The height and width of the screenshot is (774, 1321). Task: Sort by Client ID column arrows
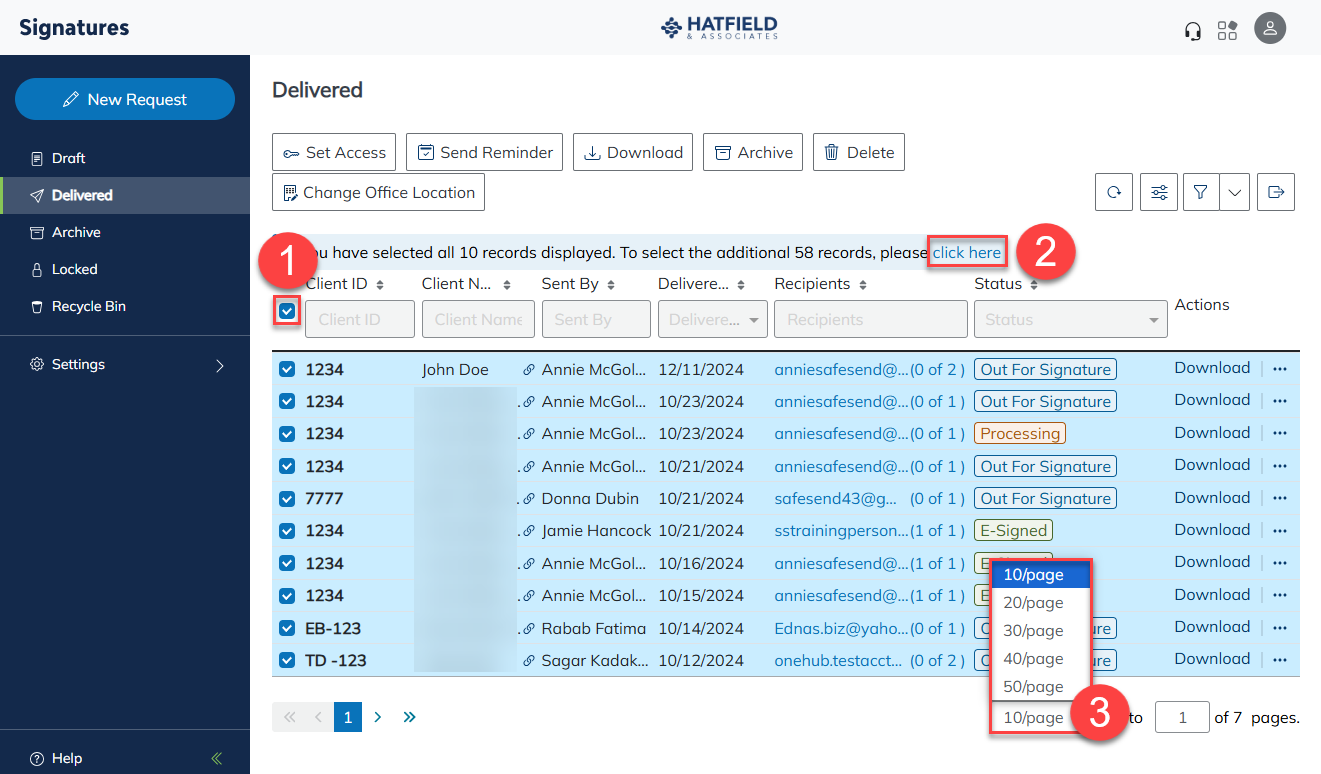click(x=379, y=285)
